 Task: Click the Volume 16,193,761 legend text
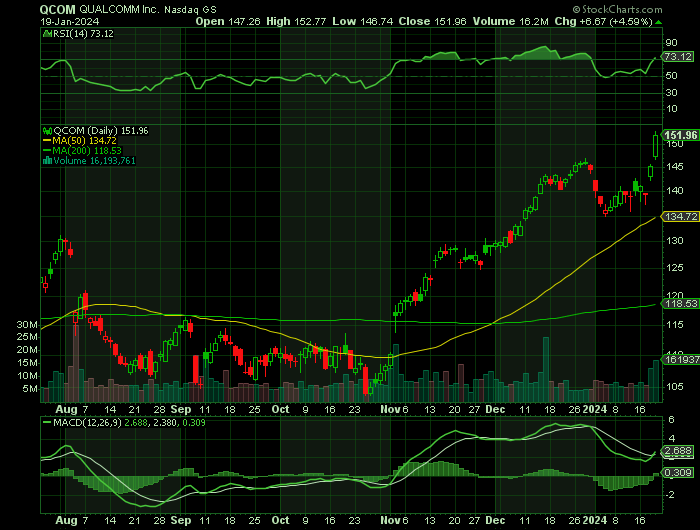coord(94,161)
